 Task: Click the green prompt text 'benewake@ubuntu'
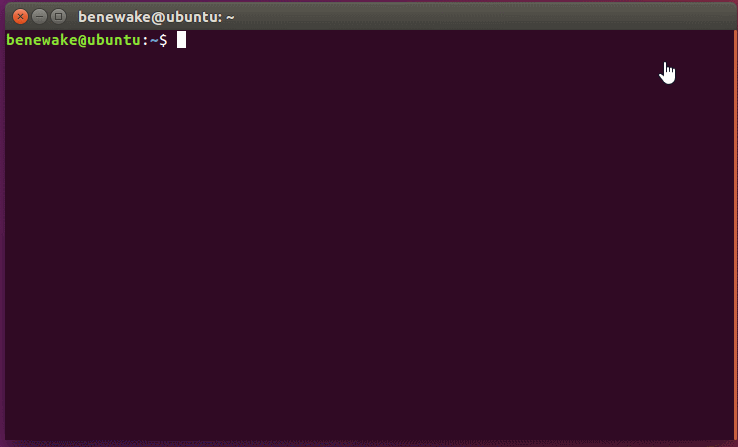[73, 40]
